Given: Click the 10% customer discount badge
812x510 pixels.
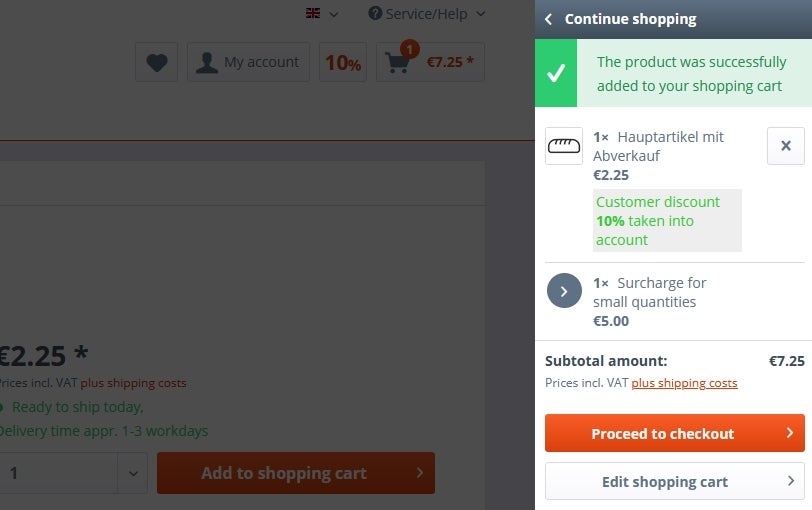Looking at the screenshot, I should [343, 62].
